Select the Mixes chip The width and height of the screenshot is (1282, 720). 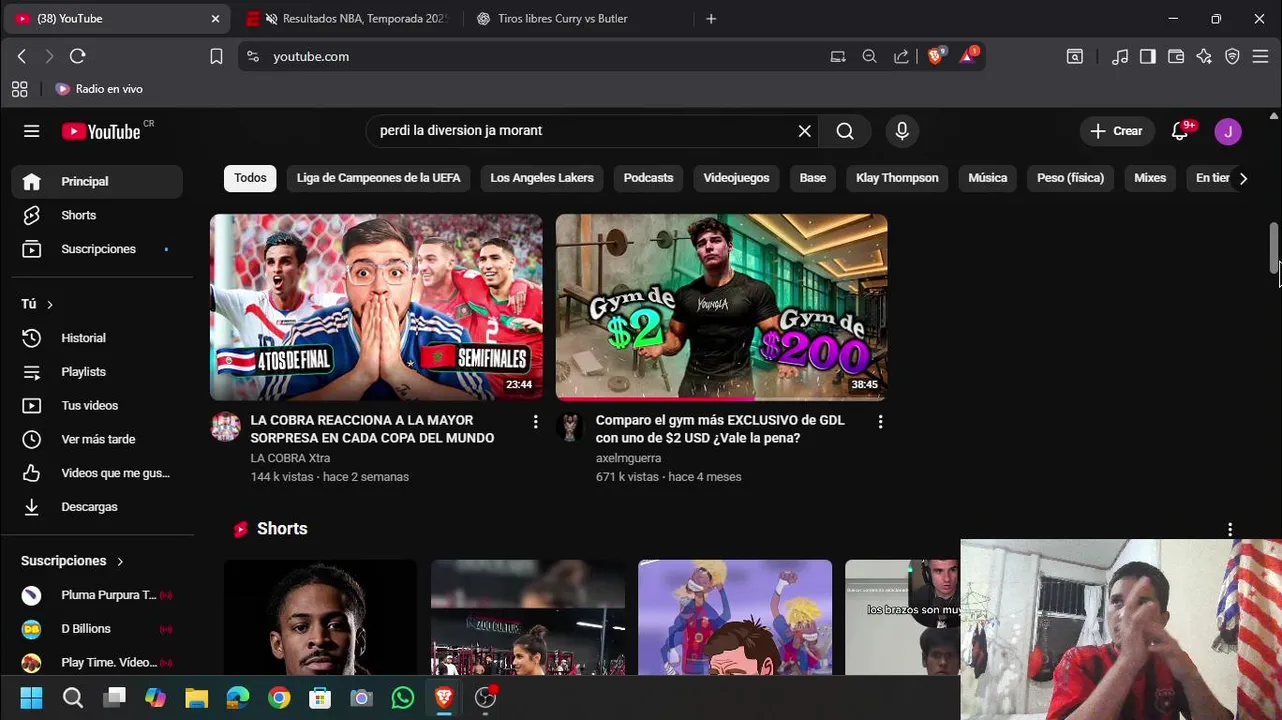point(1150,178)
